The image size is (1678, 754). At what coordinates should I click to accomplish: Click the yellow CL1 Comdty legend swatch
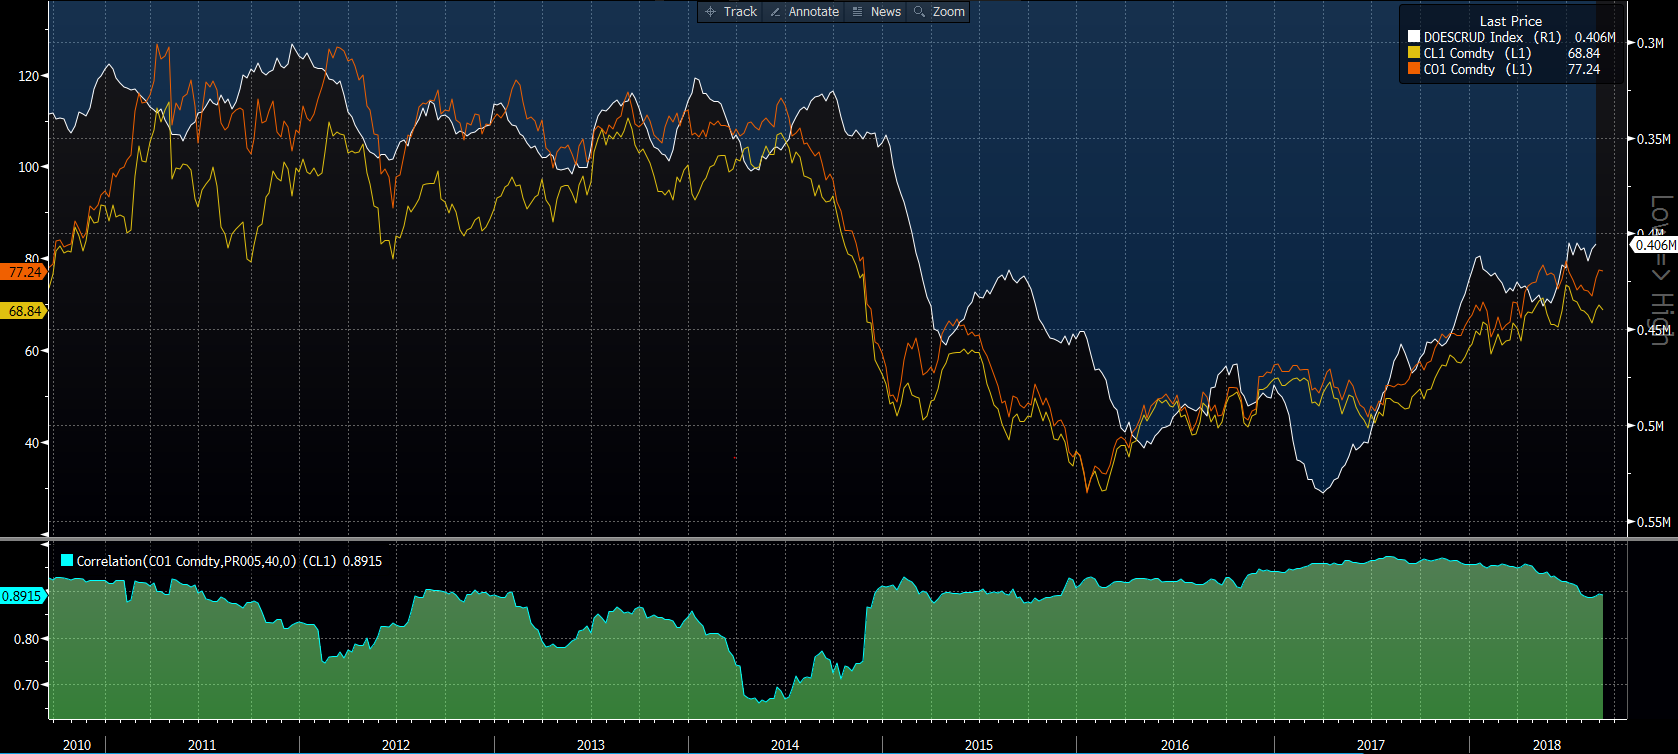(1414, 53)
